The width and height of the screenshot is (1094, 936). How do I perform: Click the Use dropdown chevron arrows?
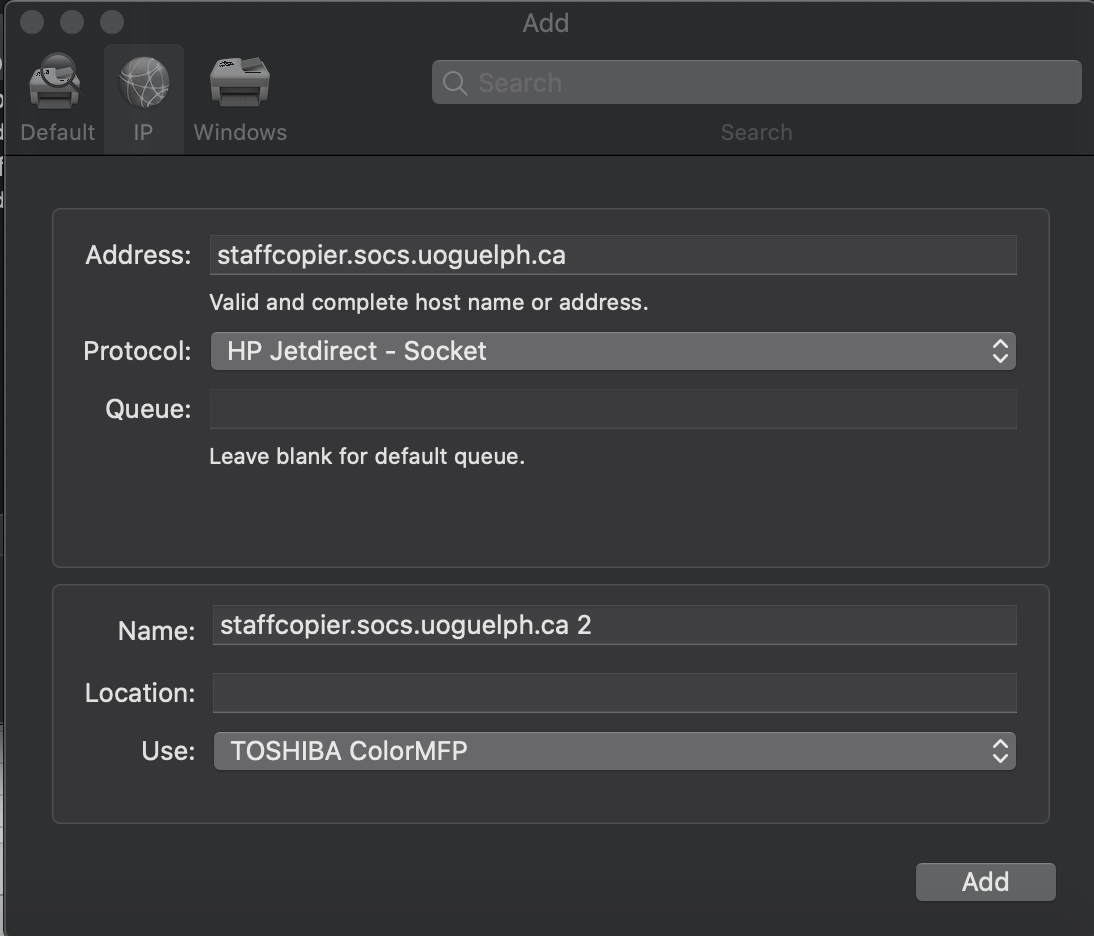pyautogui.click(x=999, y=751)
